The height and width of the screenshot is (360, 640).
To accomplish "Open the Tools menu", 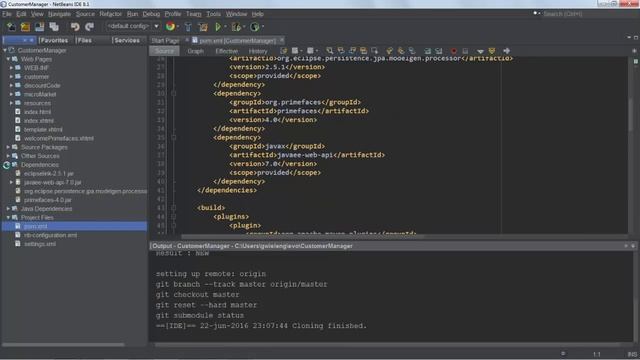I will [x=213, y=14].
